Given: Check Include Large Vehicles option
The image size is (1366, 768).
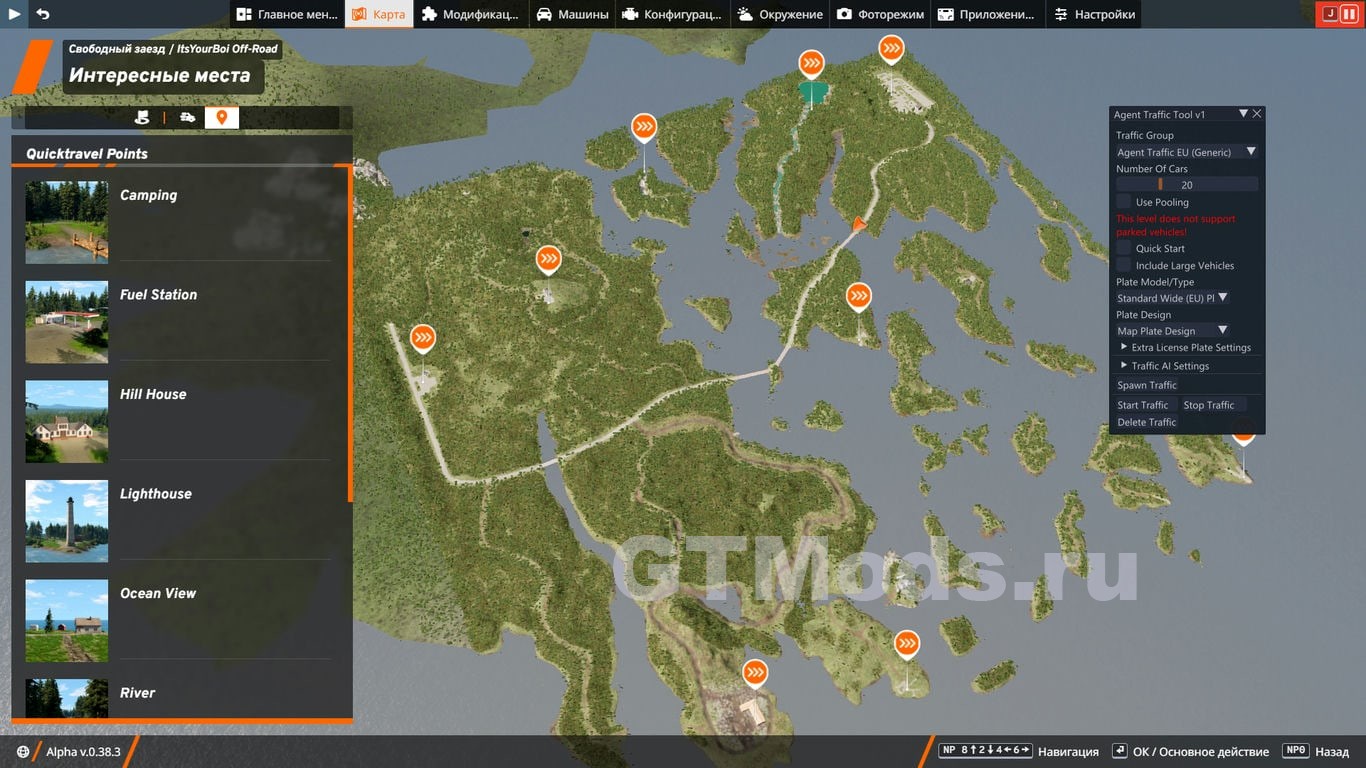Looking at the screenshot, I should pos(1124,265).
